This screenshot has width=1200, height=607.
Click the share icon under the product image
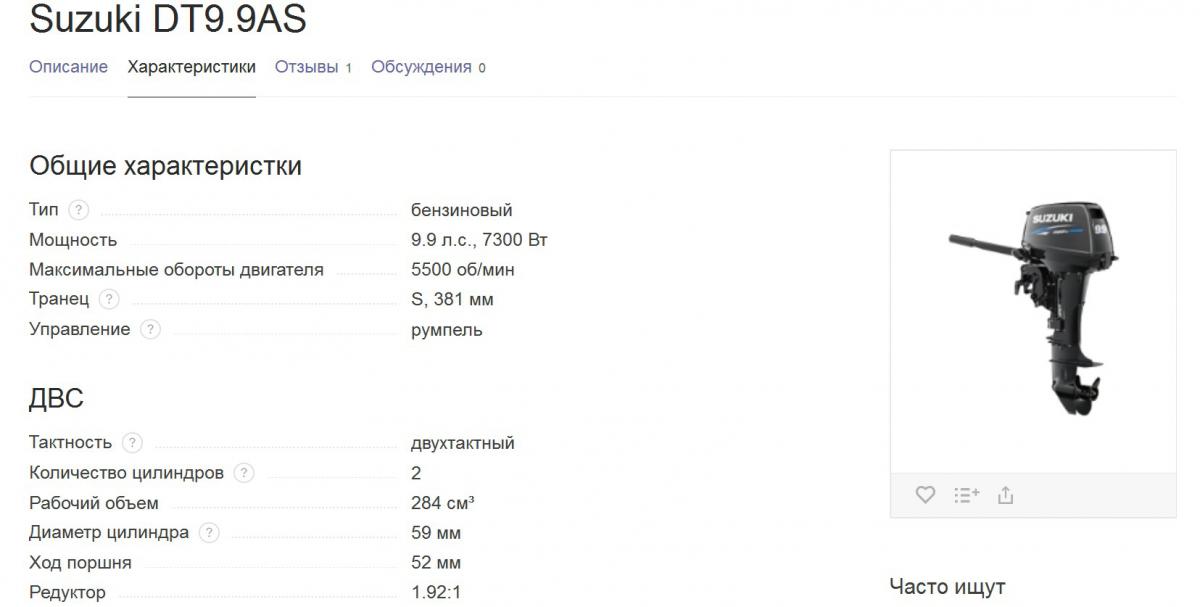[x=1006, y=495]
